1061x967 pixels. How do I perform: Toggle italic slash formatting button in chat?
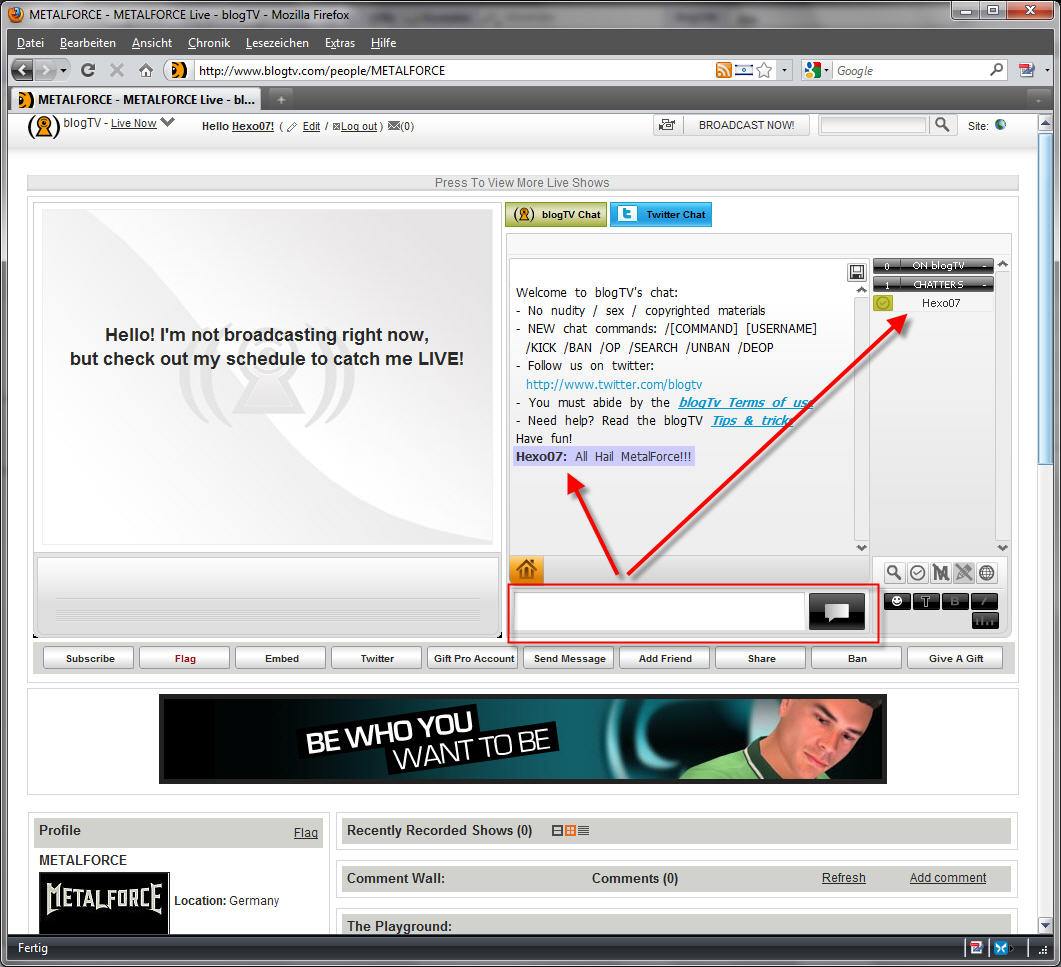984,601
